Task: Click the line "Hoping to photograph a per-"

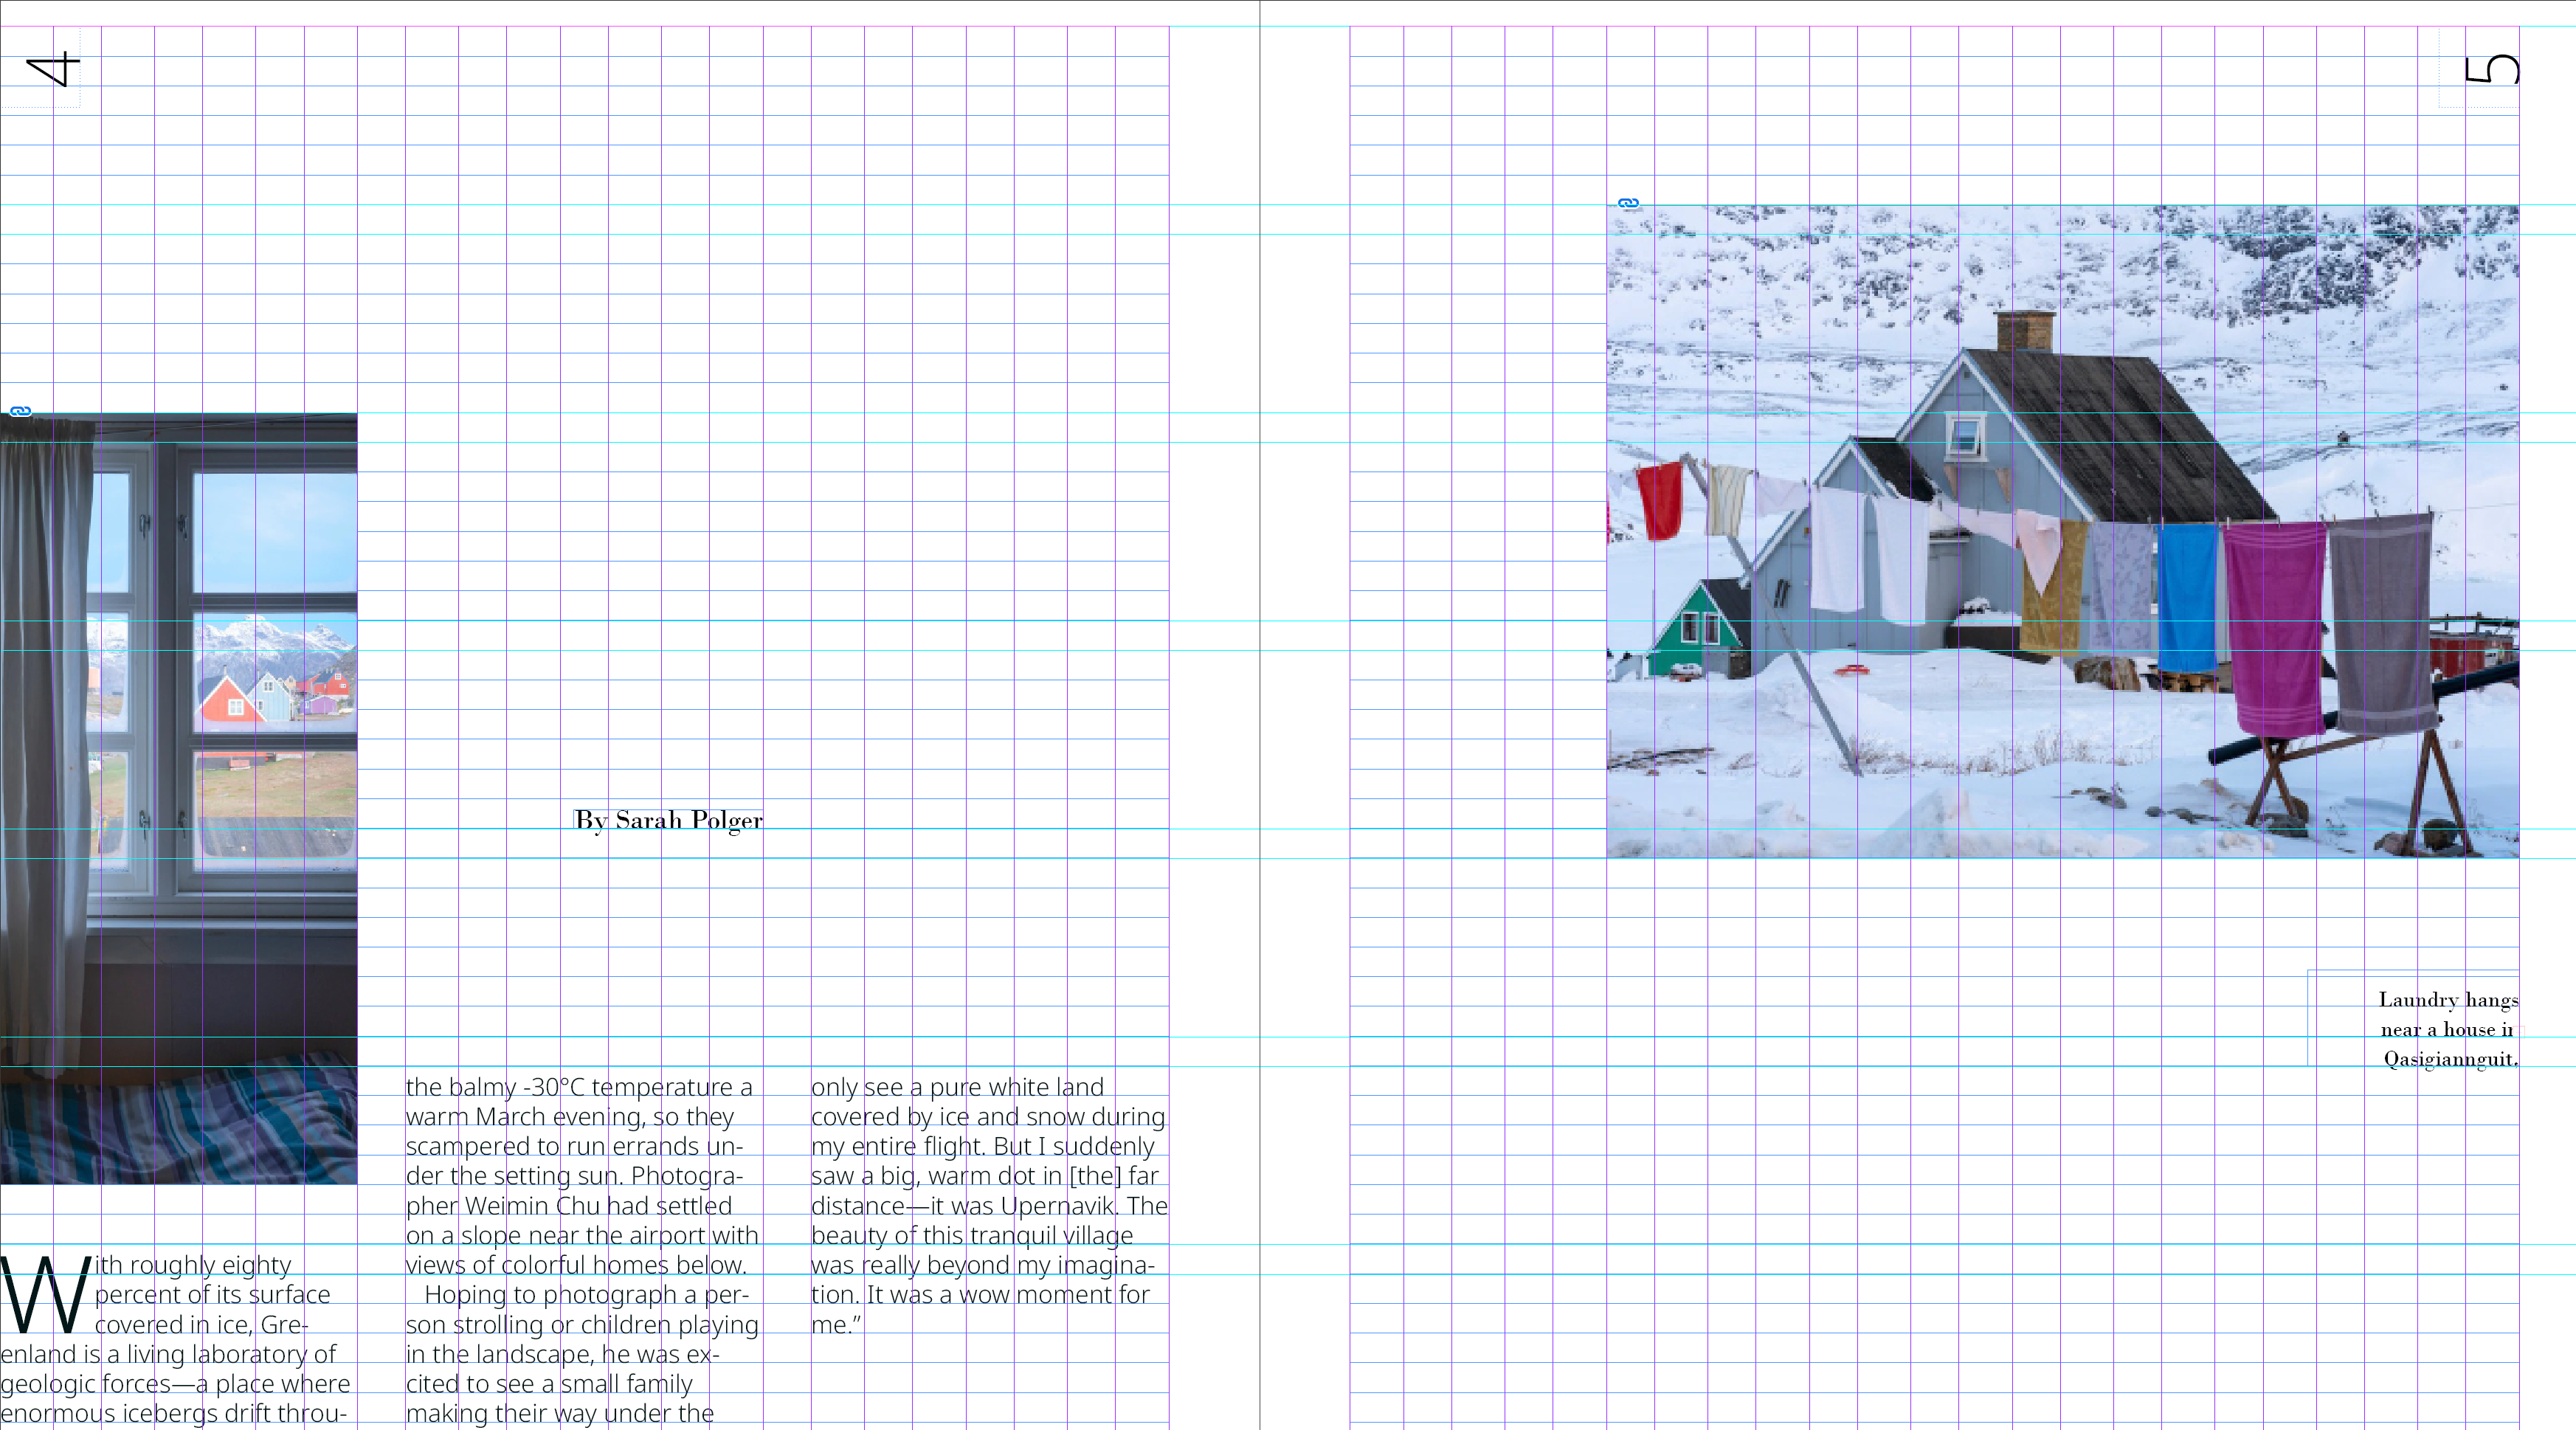Action: (x=586, y=1295)
